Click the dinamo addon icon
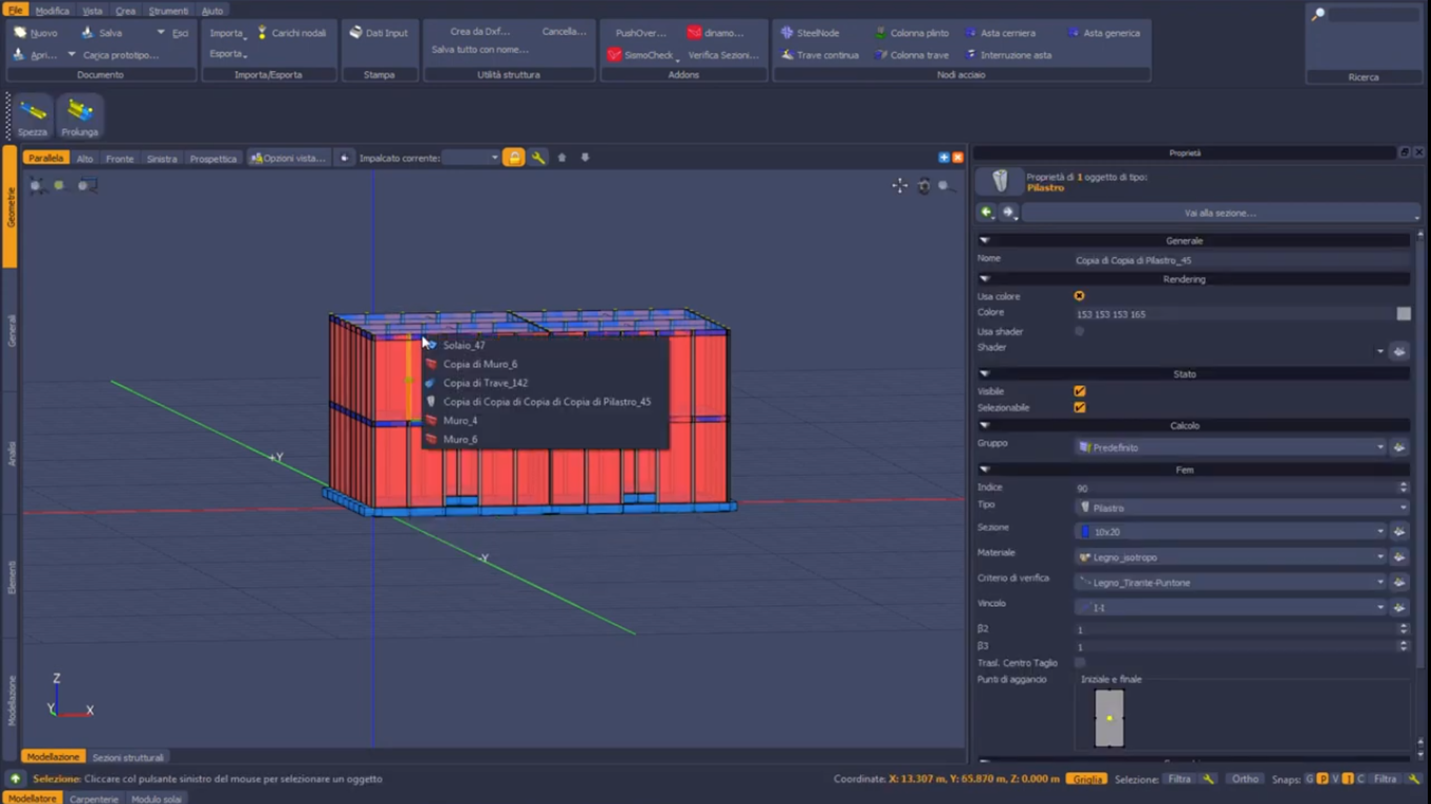Viewport: 1431px width, 804px height. tap(694, 33)
